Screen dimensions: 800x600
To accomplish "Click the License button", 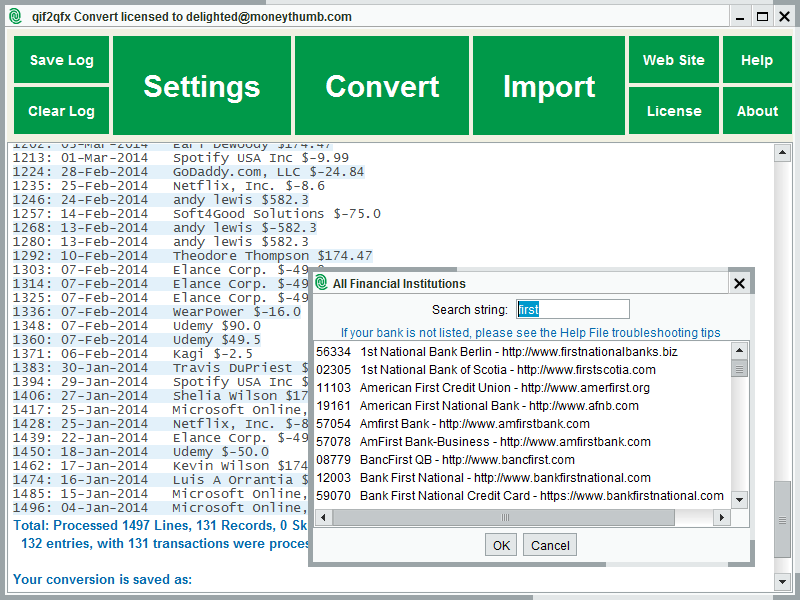I will point(673,111).
